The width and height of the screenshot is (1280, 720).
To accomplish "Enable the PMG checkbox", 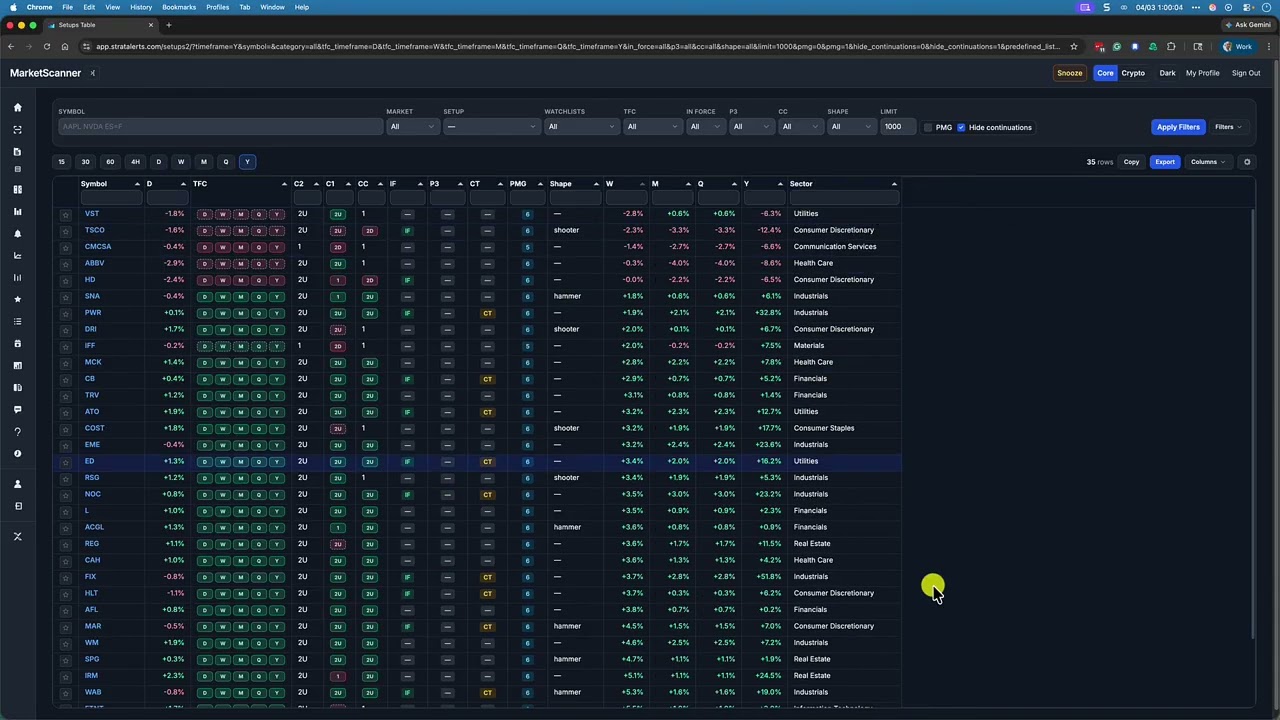I will pos(928,127).
